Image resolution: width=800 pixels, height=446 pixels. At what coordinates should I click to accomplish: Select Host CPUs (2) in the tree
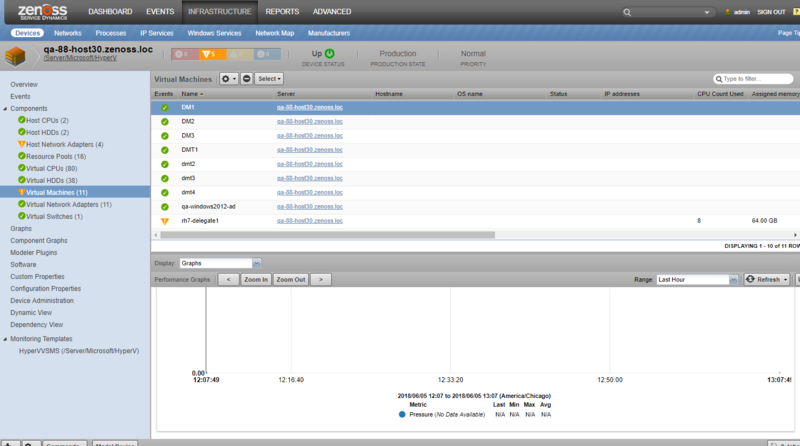coord(47,120)
